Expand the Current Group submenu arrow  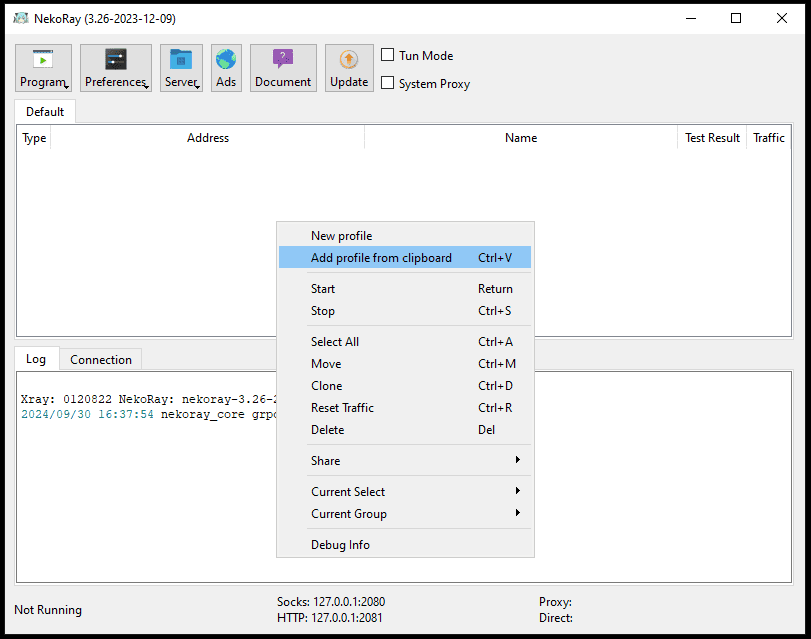(517, 513)
